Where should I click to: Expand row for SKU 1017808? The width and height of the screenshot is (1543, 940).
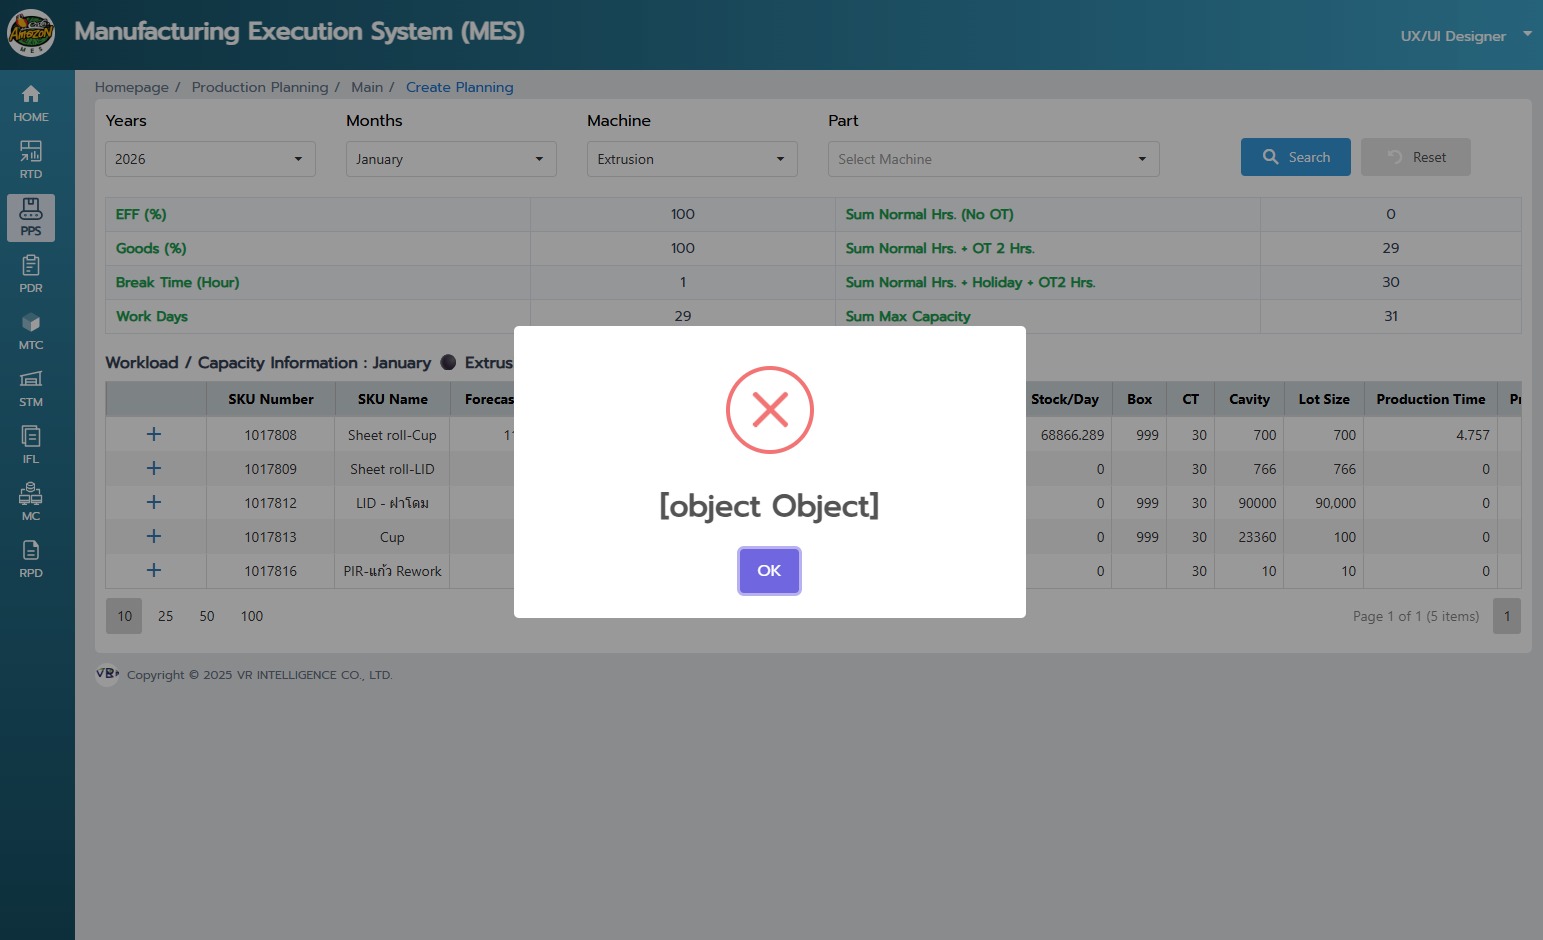pyautogui.click(x=154, y=434)
